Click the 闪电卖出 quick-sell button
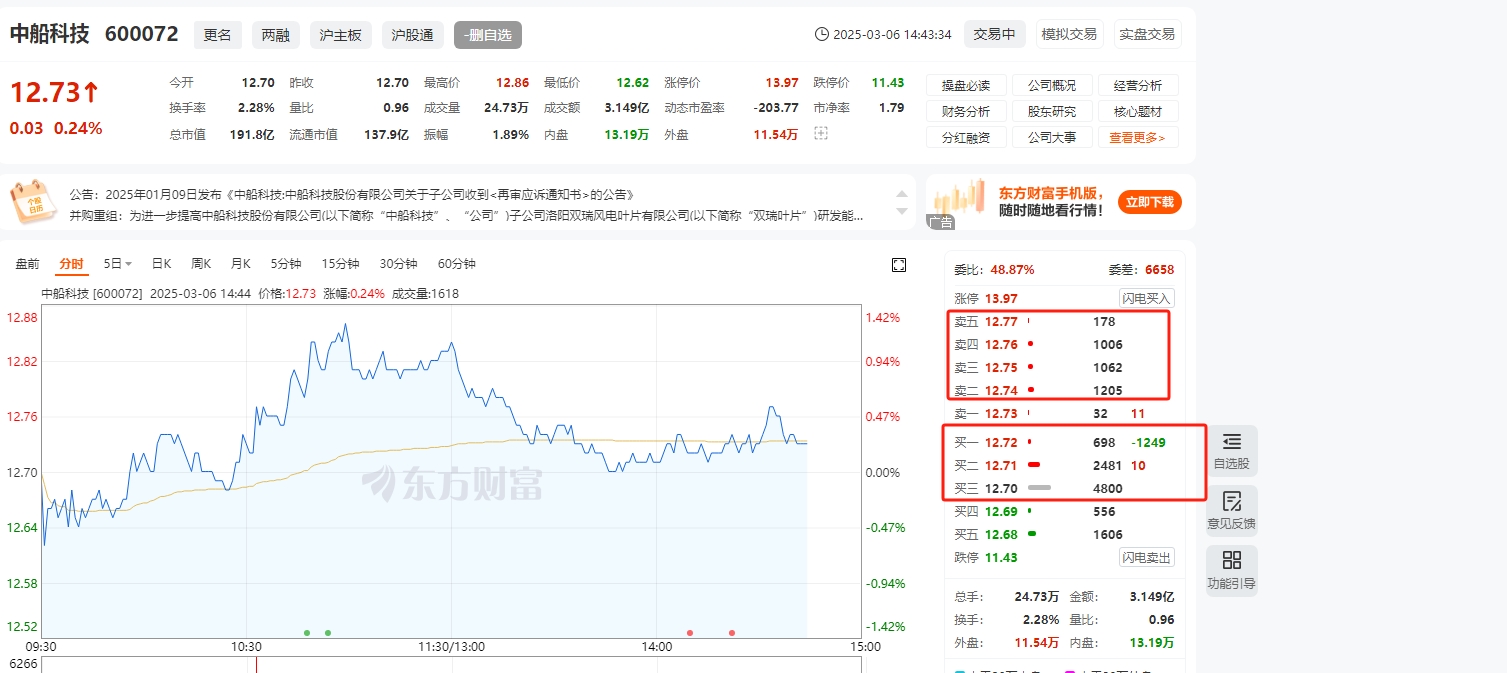1507x673 pixels. 1146,557
